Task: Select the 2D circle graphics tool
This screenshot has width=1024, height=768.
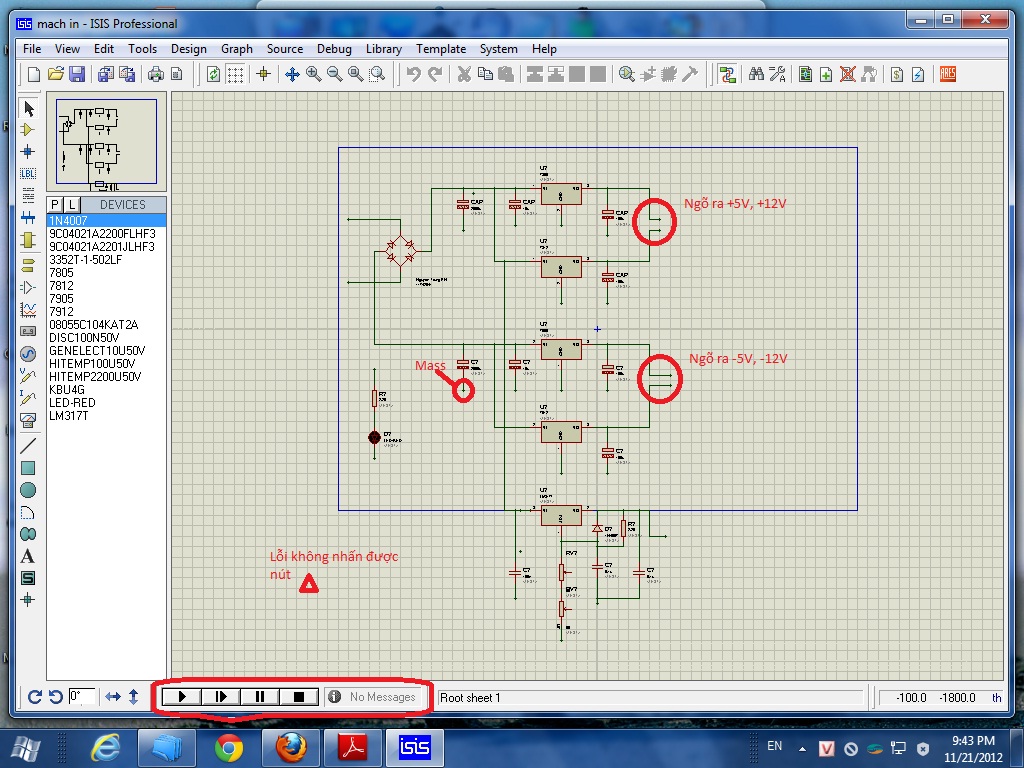Action: (28, 490)
